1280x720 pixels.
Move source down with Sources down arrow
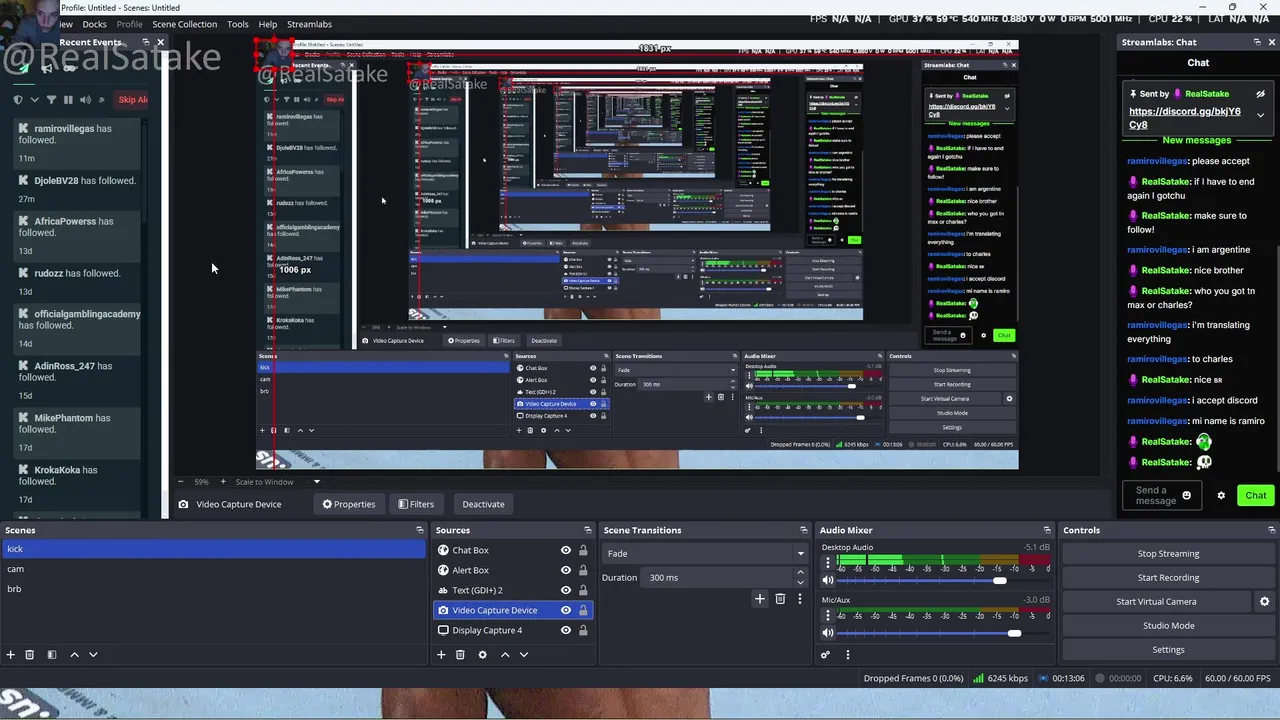tap(524, 654)
